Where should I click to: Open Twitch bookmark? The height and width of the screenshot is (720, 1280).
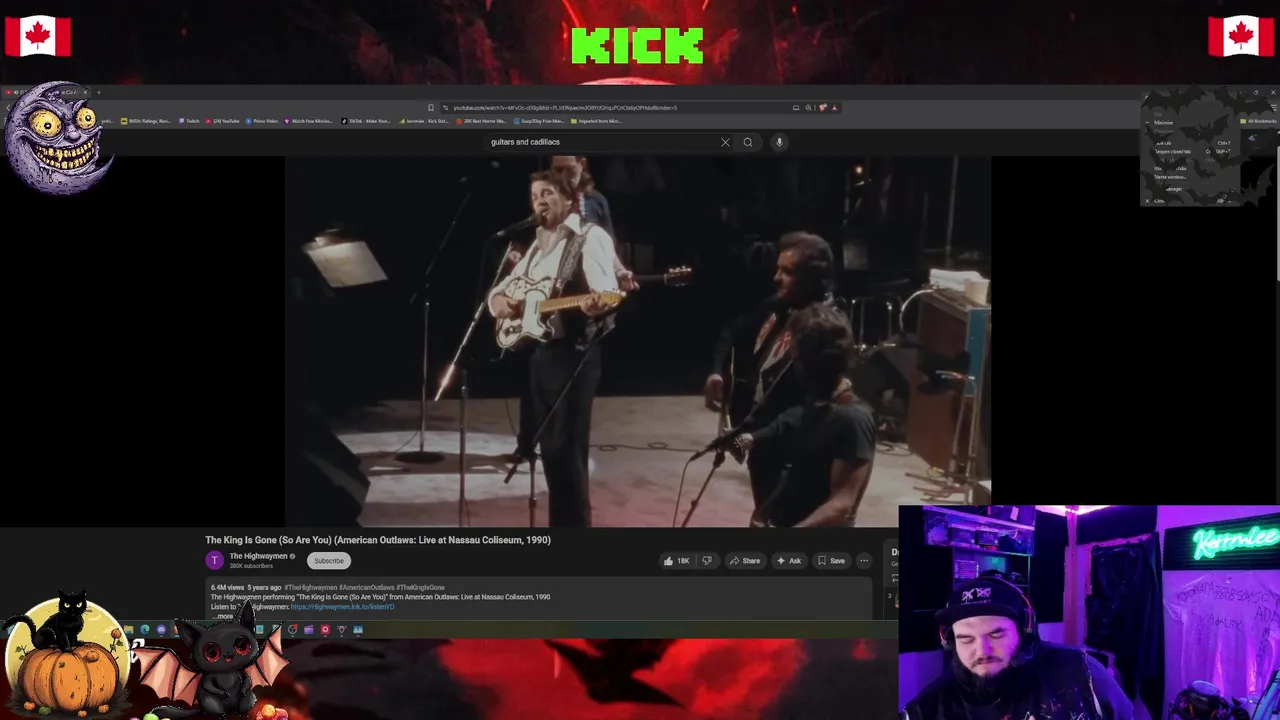coord(189,121)
